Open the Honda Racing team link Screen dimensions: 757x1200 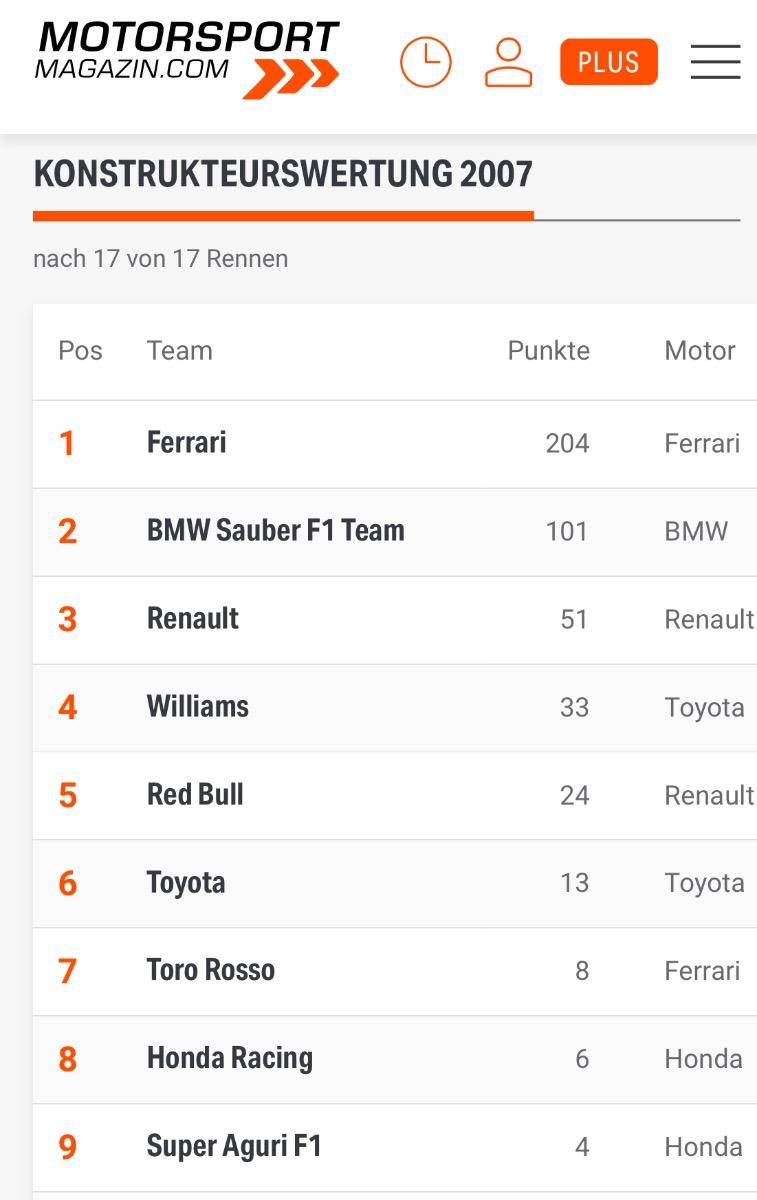(x=230, y=1058)
